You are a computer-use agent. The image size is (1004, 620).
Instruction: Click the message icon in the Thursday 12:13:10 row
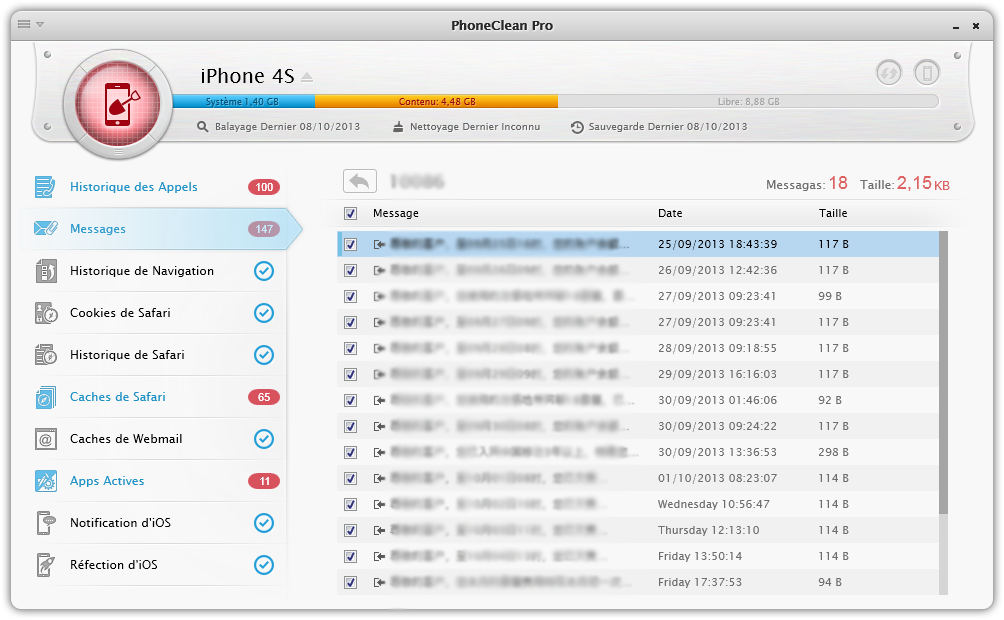point(379,530)
